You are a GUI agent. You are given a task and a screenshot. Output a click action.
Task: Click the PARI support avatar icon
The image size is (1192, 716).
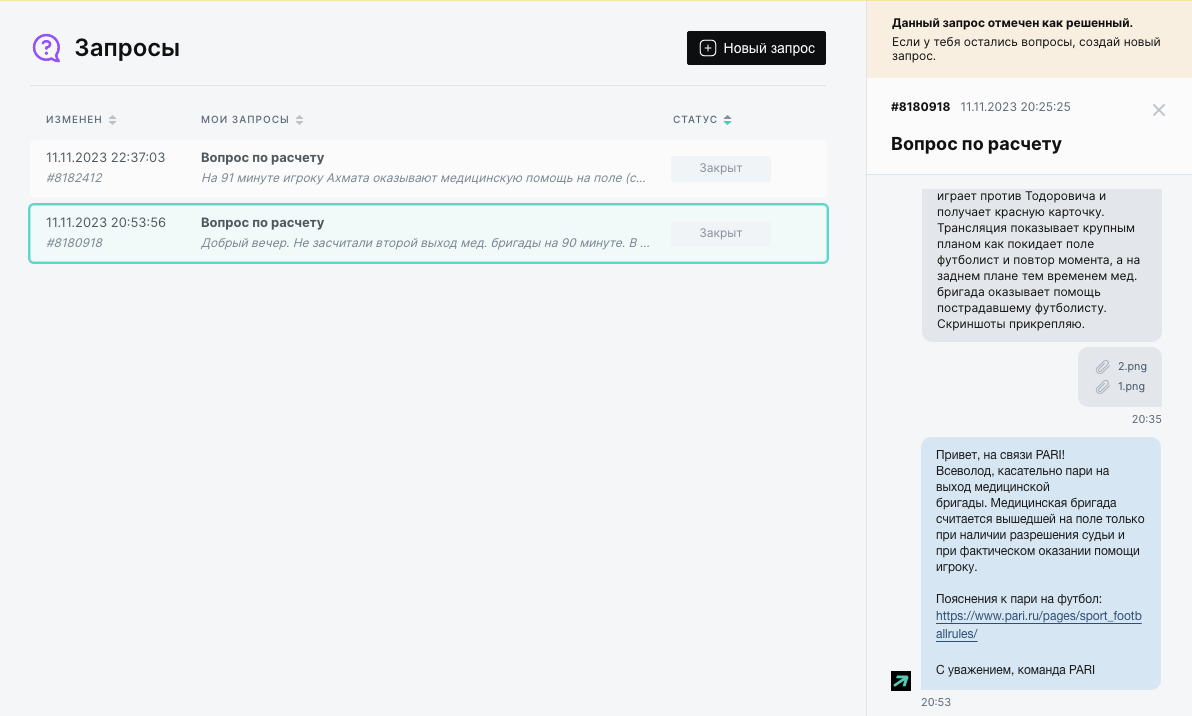[x=900, y=681]
